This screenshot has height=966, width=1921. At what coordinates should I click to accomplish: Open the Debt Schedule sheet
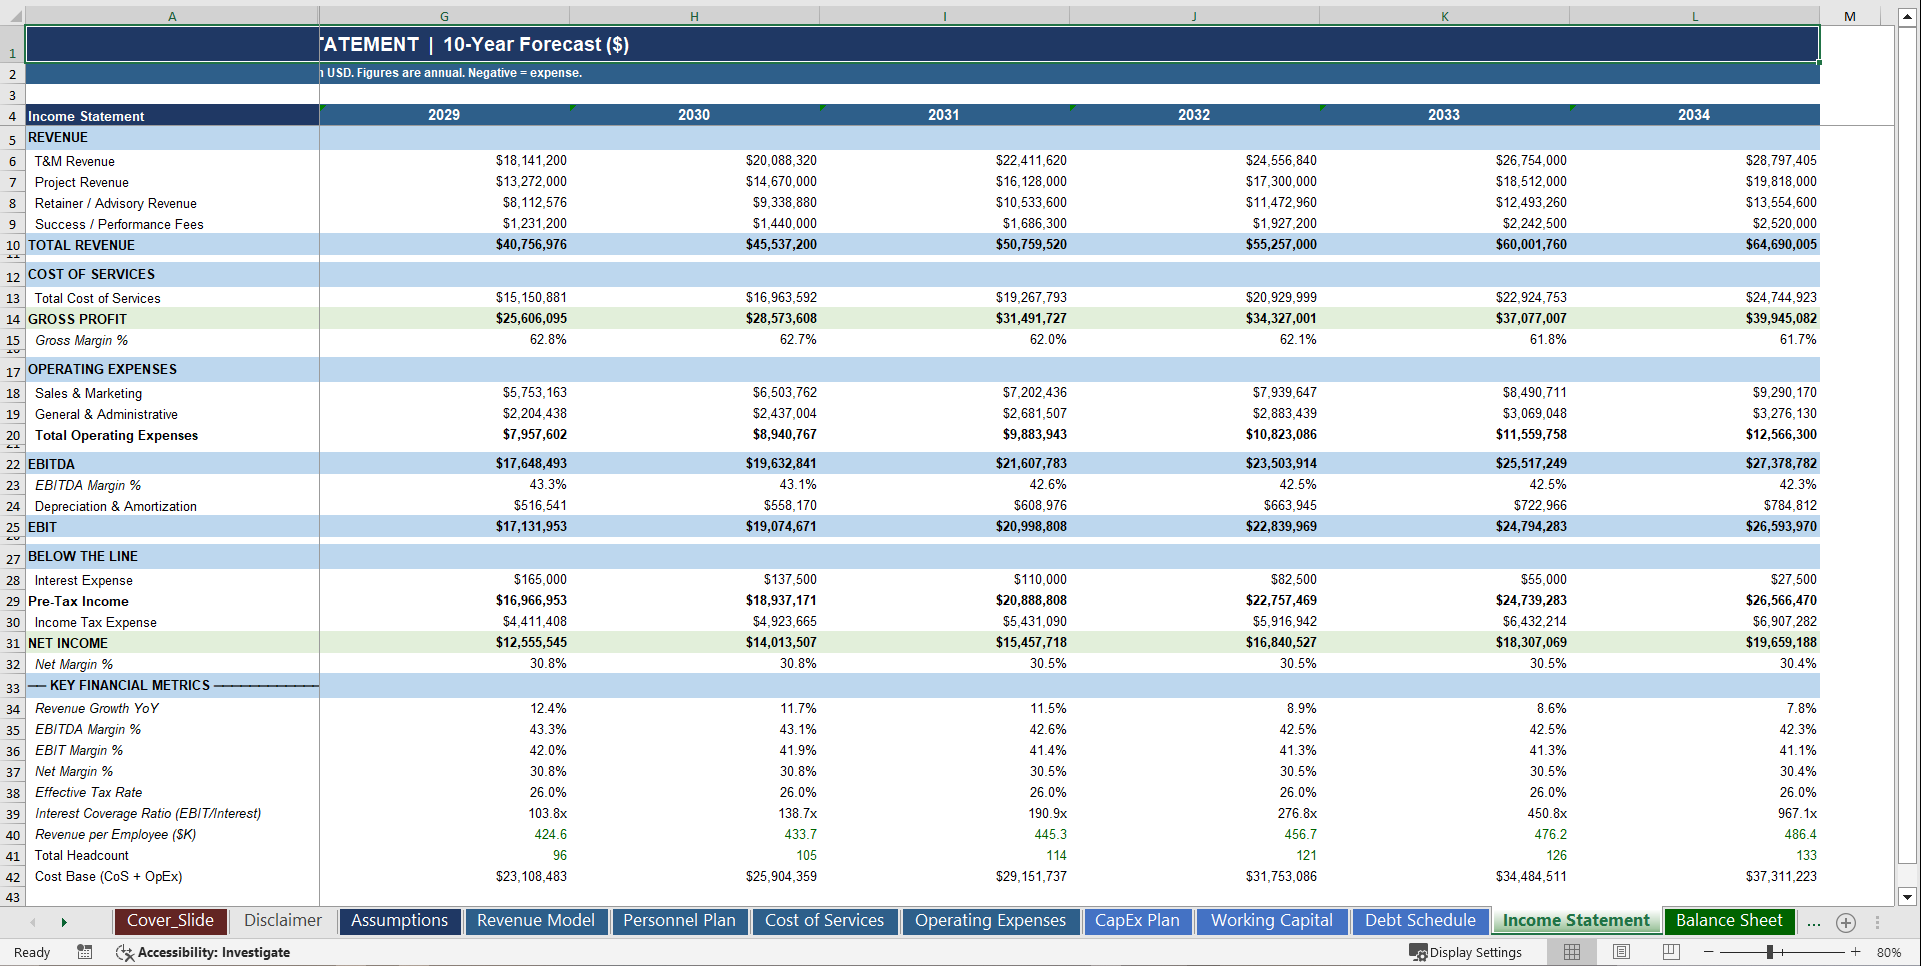coord(1421,920)
